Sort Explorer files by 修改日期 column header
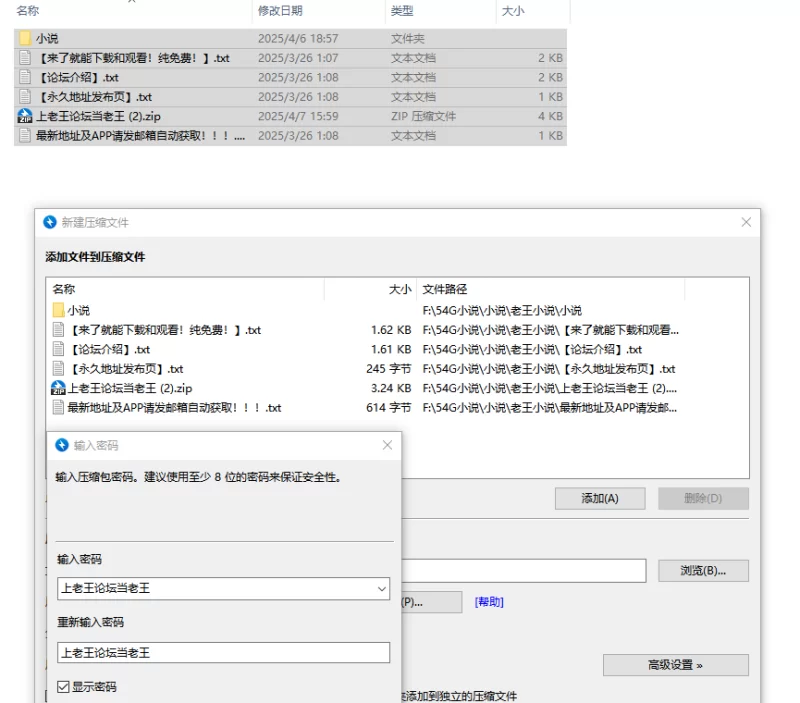 280,10
